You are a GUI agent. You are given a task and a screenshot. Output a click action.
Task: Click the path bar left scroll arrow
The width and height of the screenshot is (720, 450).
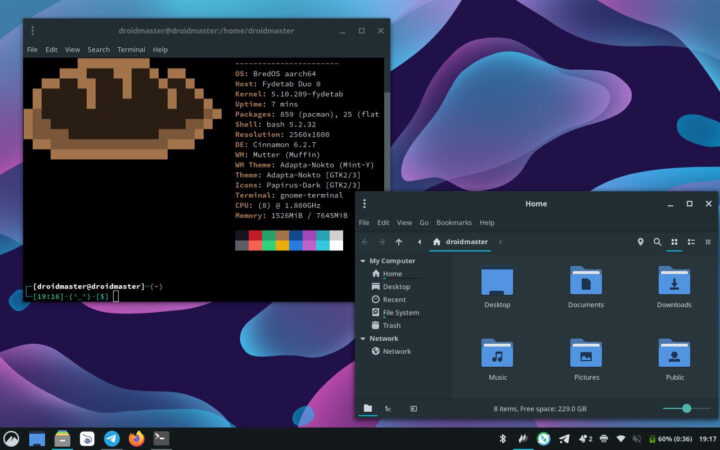(x=419, y=242)
